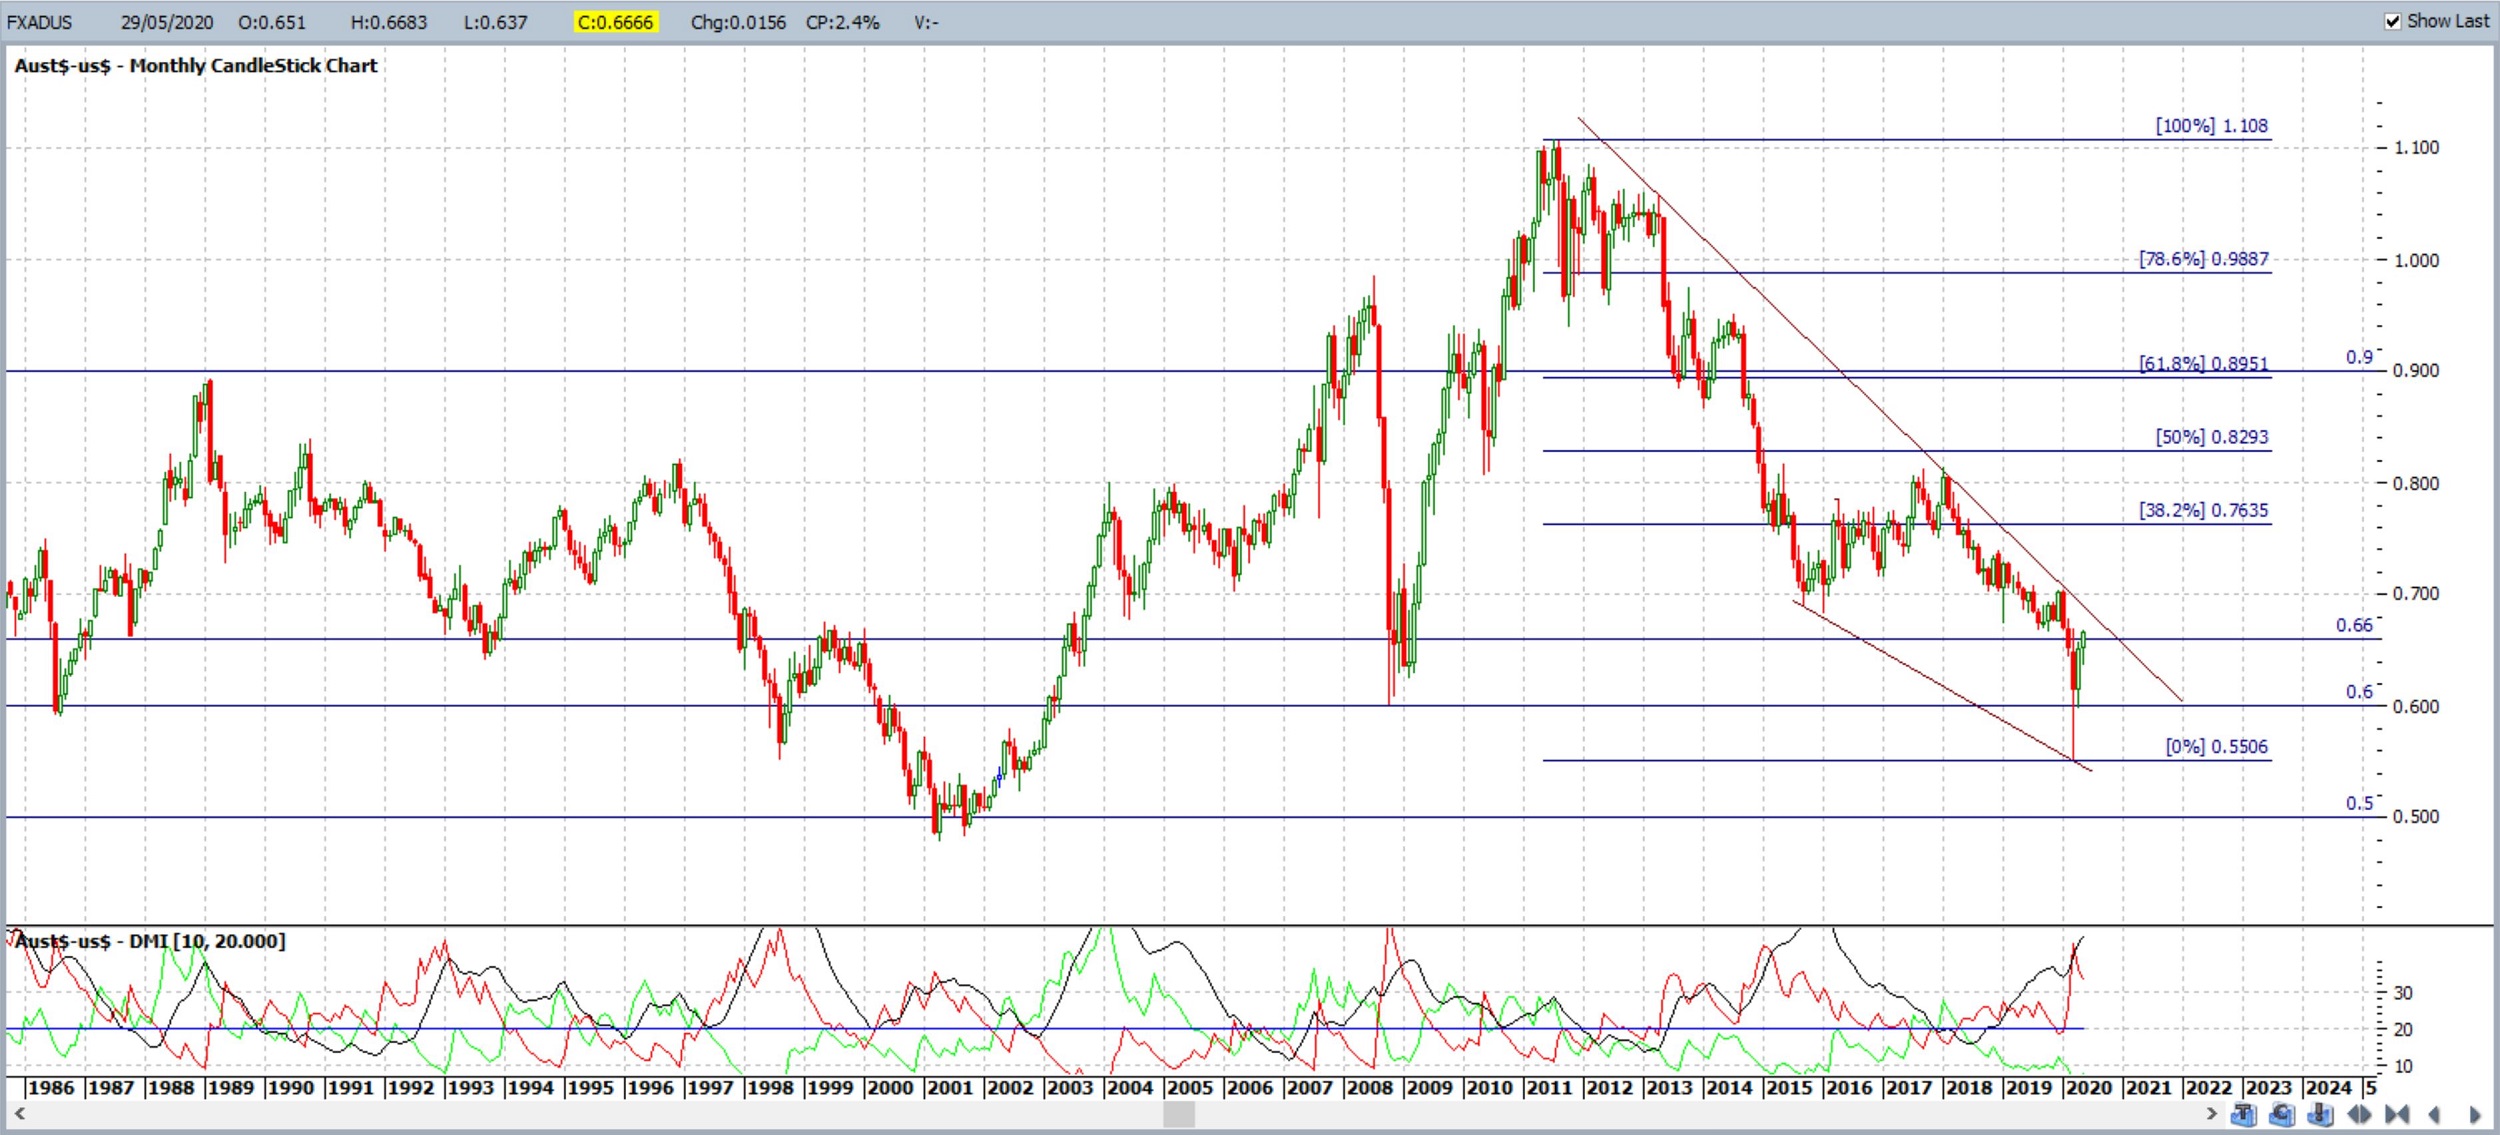Click the low value L:0.637
2500x1135 pixels.
(495, 22)
